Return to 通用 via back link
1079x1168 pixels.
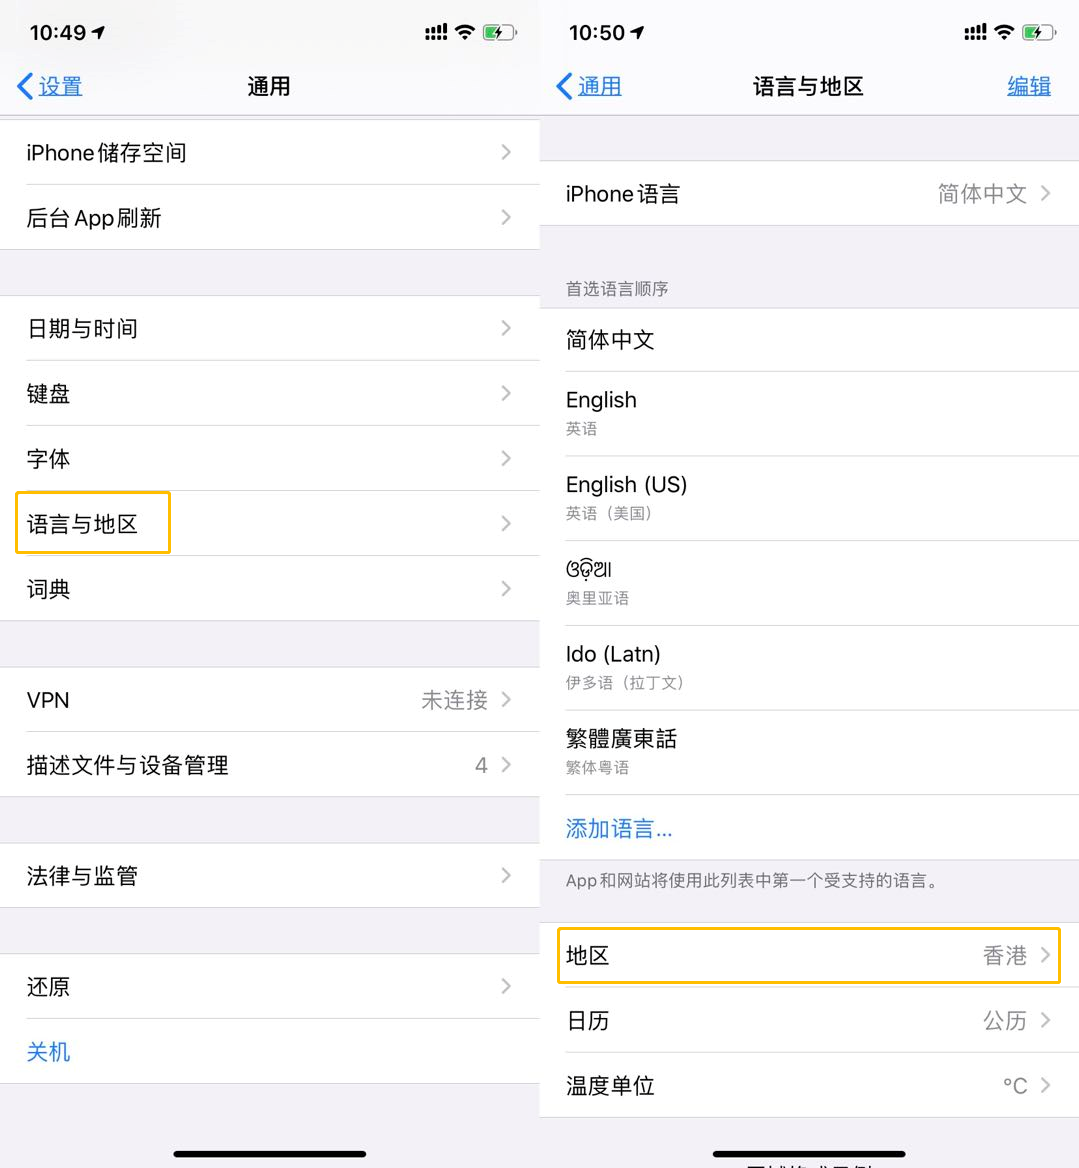(599, 86)
